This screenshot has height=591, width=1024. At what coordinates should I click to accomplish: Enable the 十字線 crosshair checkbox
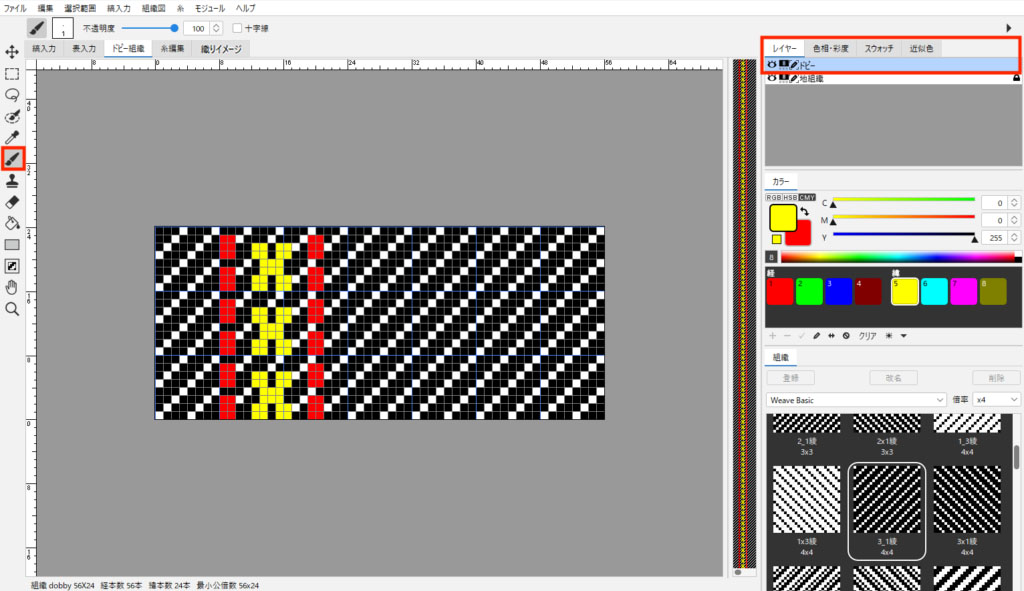tap(237, 28)
